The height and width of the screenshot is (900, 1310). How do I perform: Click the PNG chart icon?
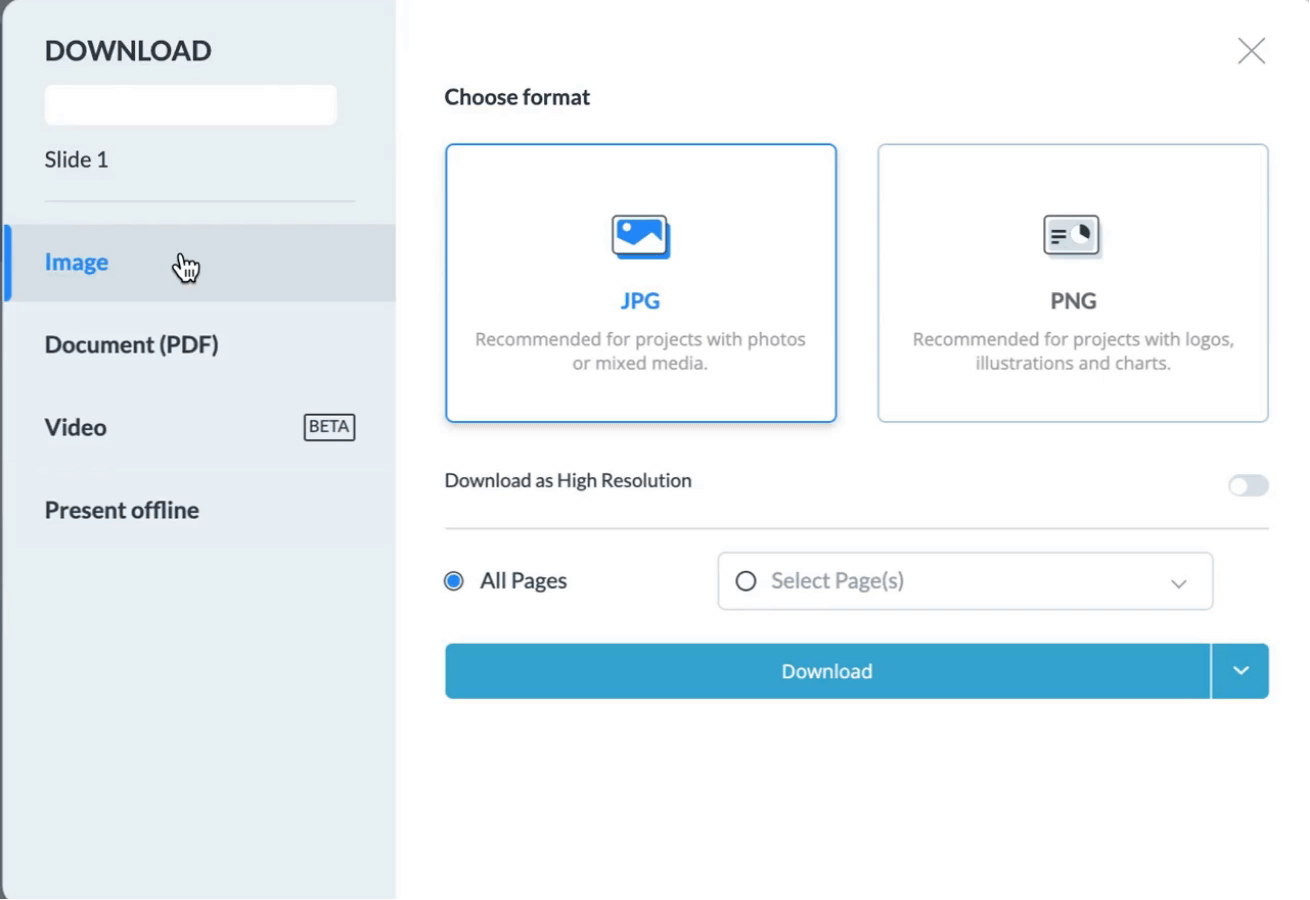(1072, 236)
